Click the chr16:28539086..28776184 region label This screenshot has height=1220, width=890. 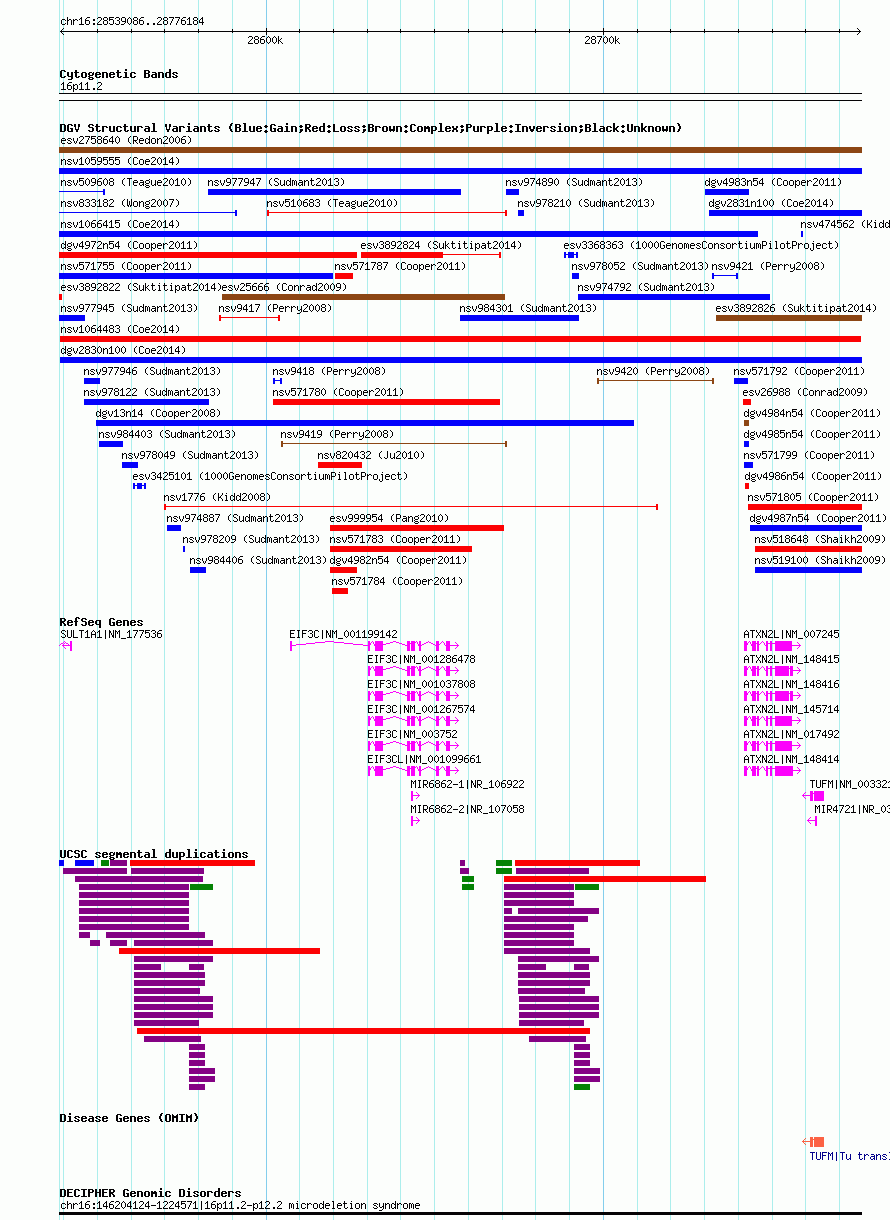coord(132,20)
